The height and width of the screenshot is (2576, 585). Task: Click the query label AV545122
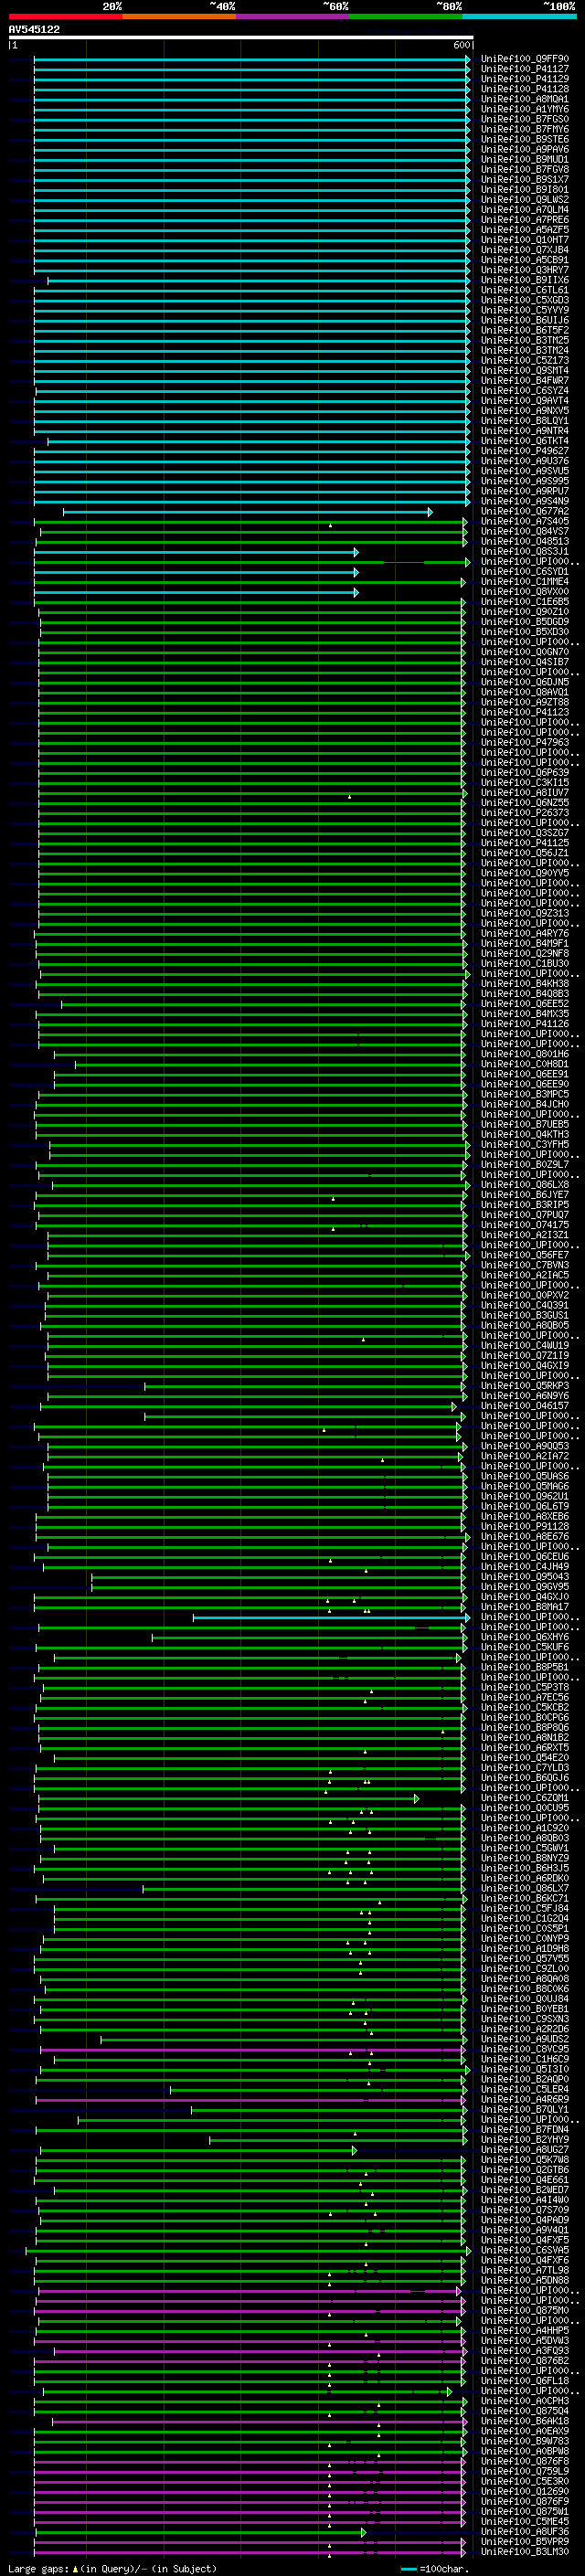34,30
